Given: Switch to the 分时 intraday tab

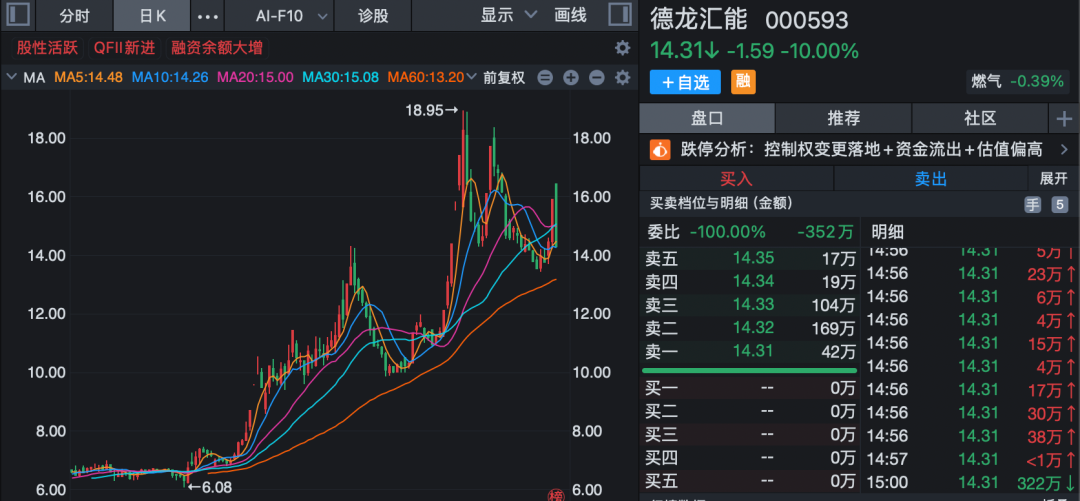Looking at the screenshot, I should pos(74,16).
